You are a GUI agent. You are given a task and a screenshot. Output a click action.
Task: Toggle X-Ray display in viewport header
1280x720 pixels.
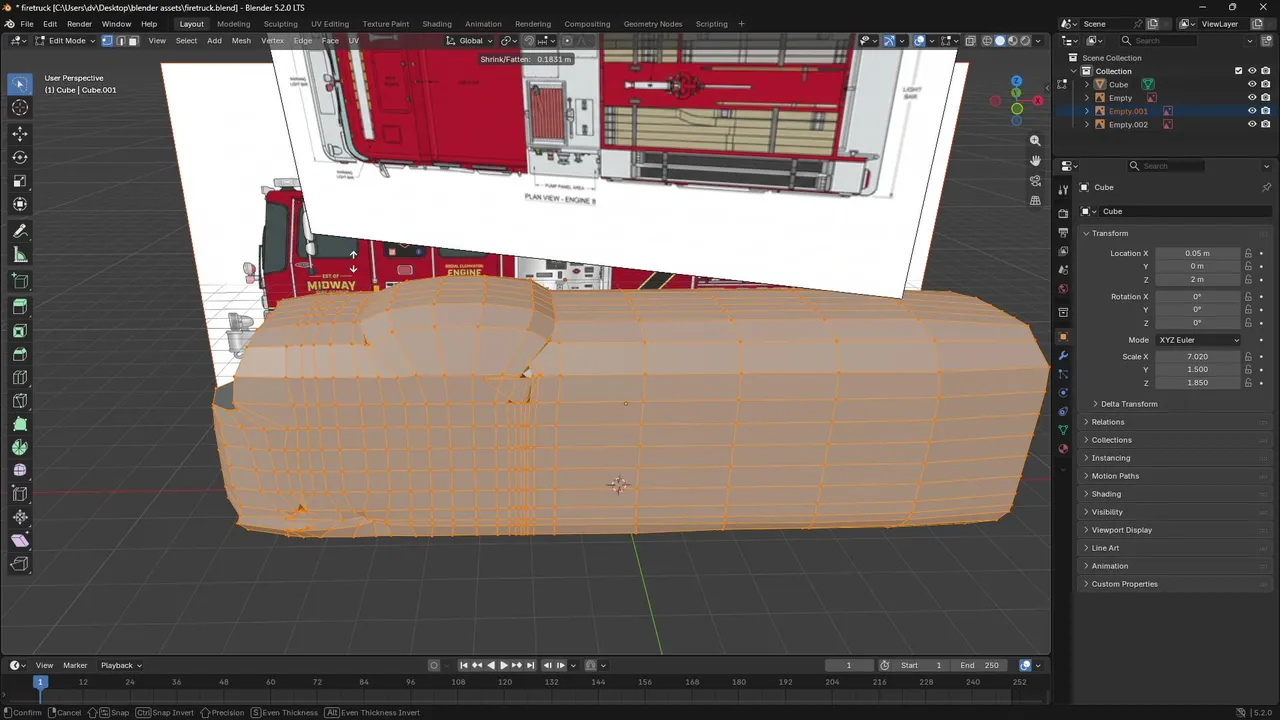point(970,41)
